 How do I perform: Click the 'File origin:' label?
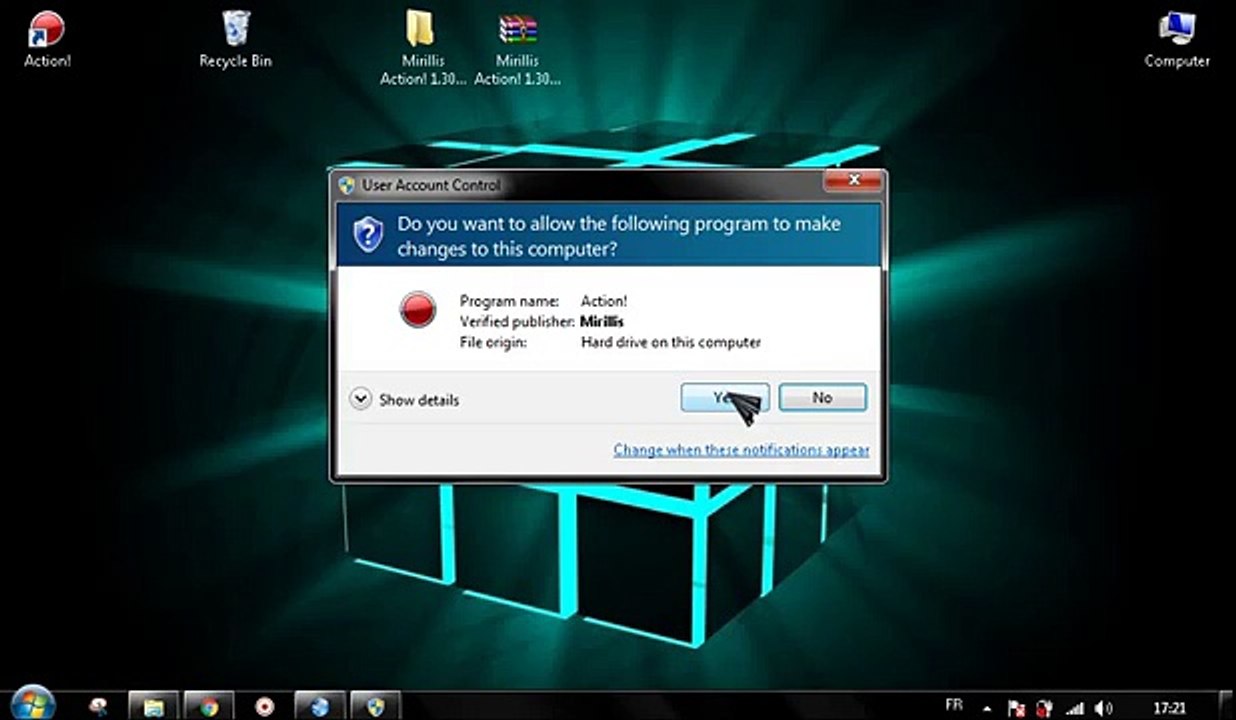click(493, 342)
